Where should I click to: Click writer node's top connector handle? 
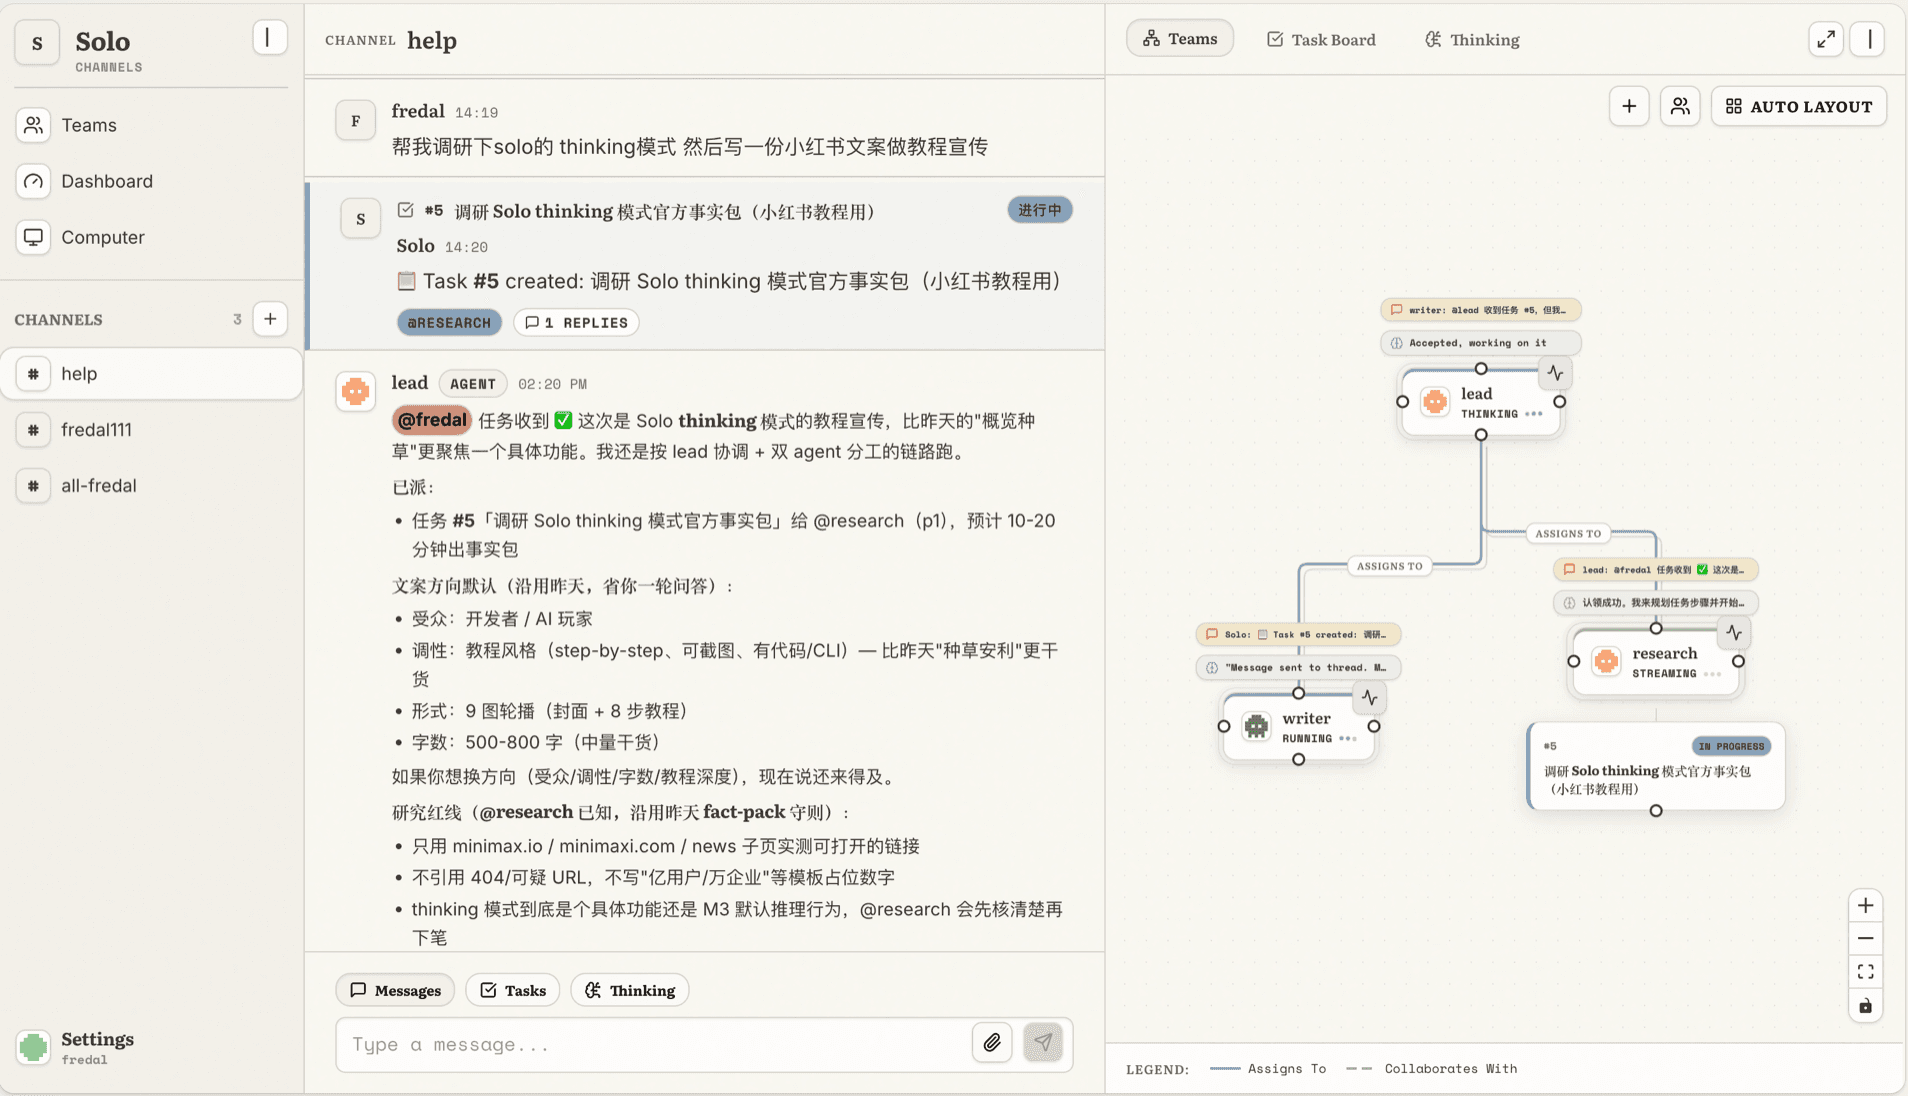(1299, 693)
